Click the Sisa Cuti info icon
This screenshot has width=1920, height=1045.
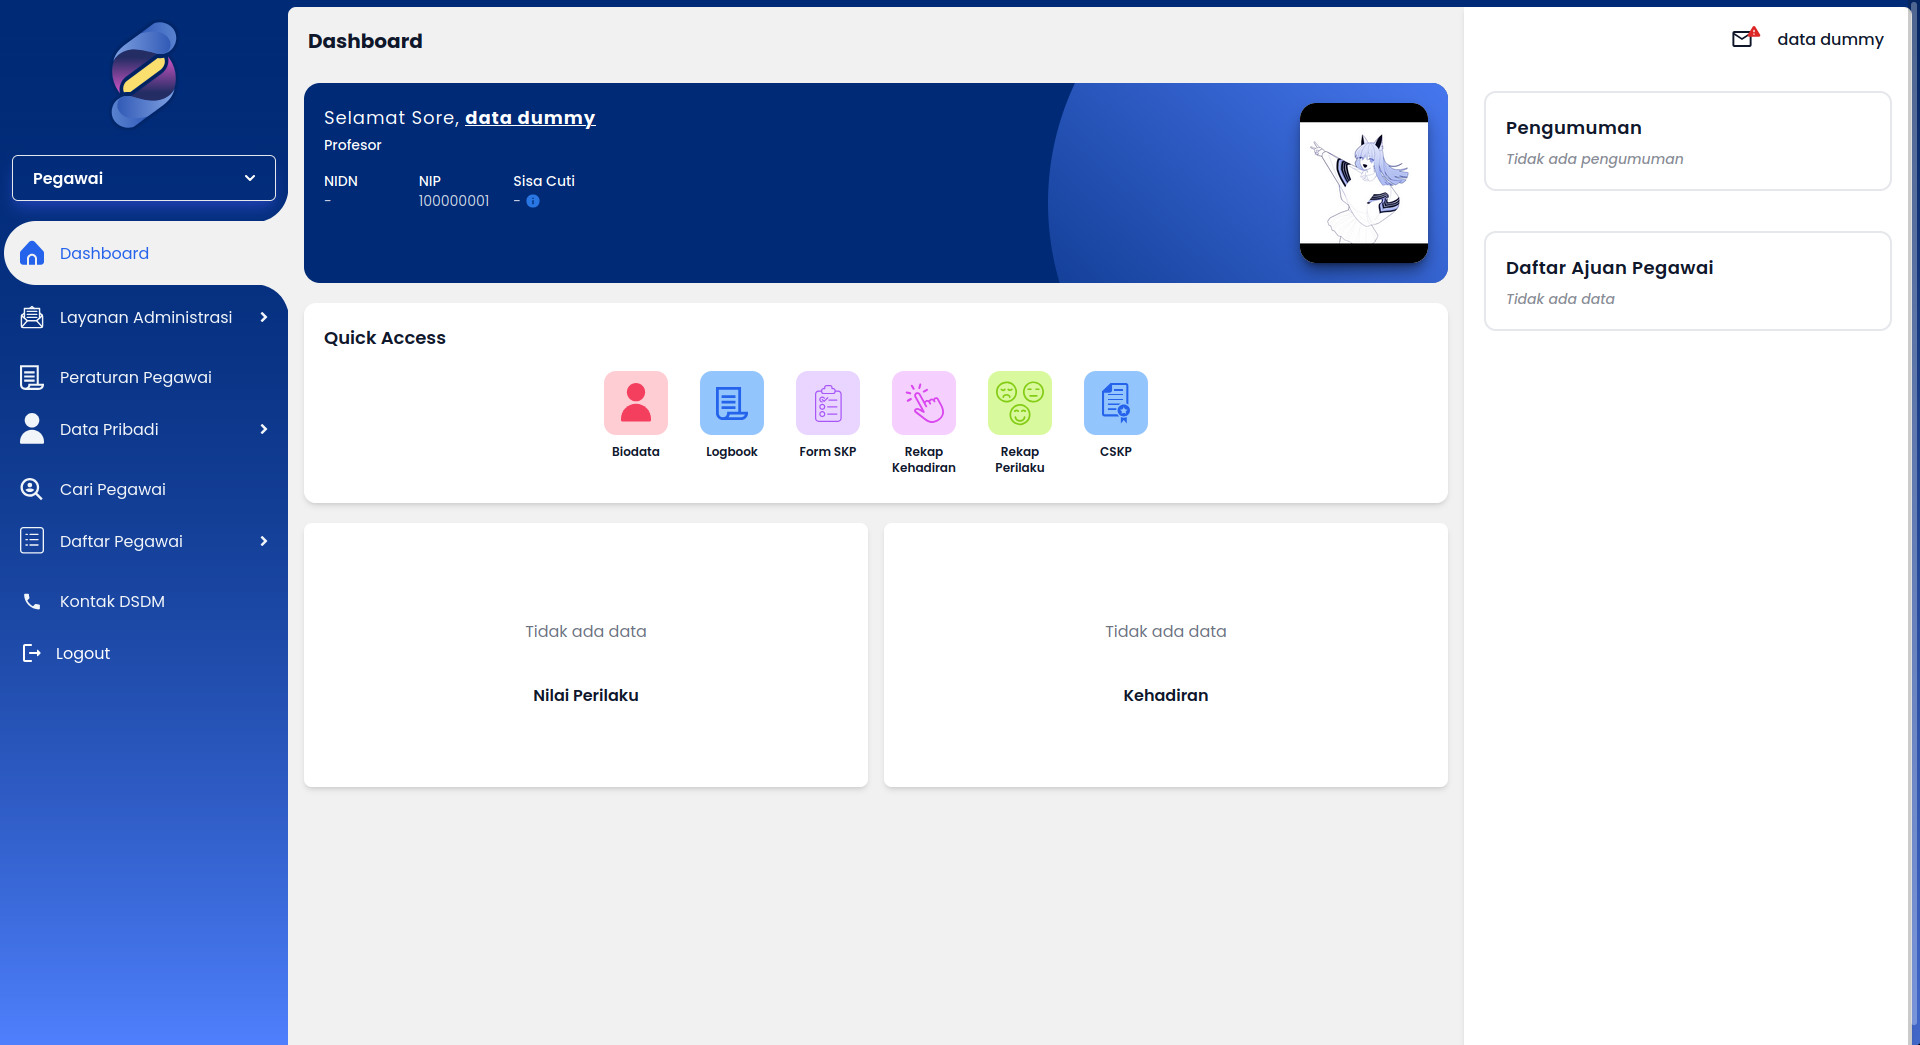pos(533,201)
